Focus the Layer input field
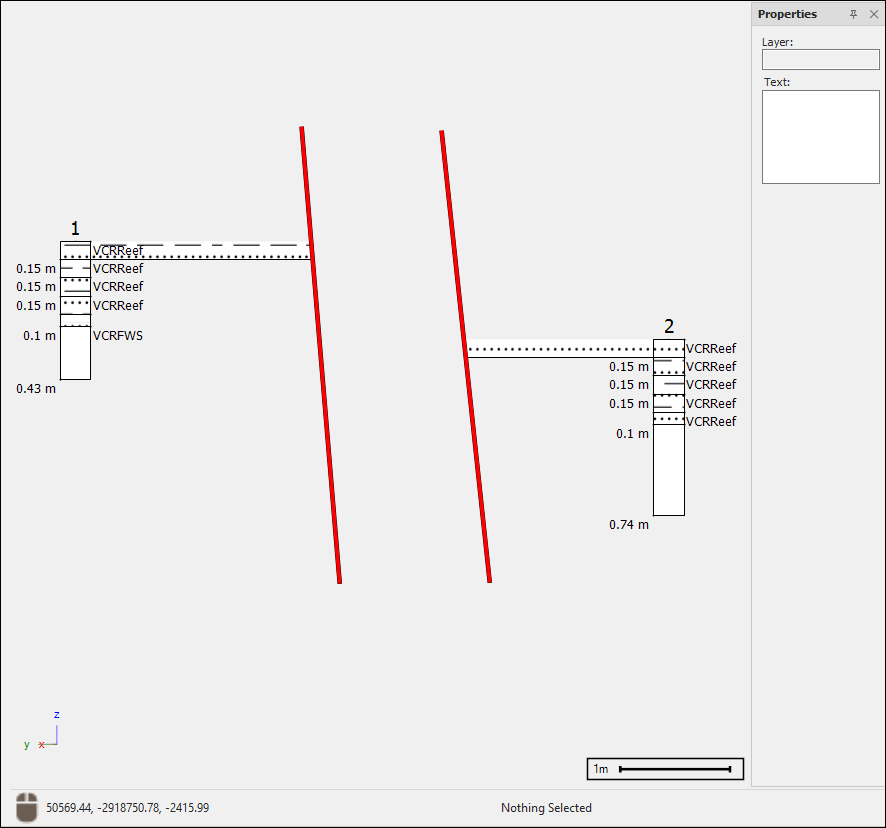The height and width of the screenshot is (828, 886). click(820, 60)
